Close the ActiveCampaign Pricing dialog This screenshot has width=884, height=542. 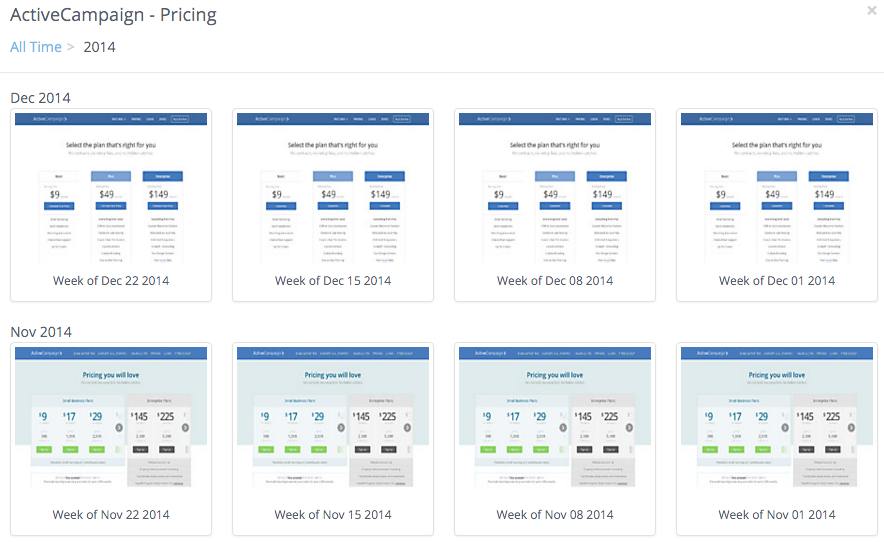click(x=872, y=10)
